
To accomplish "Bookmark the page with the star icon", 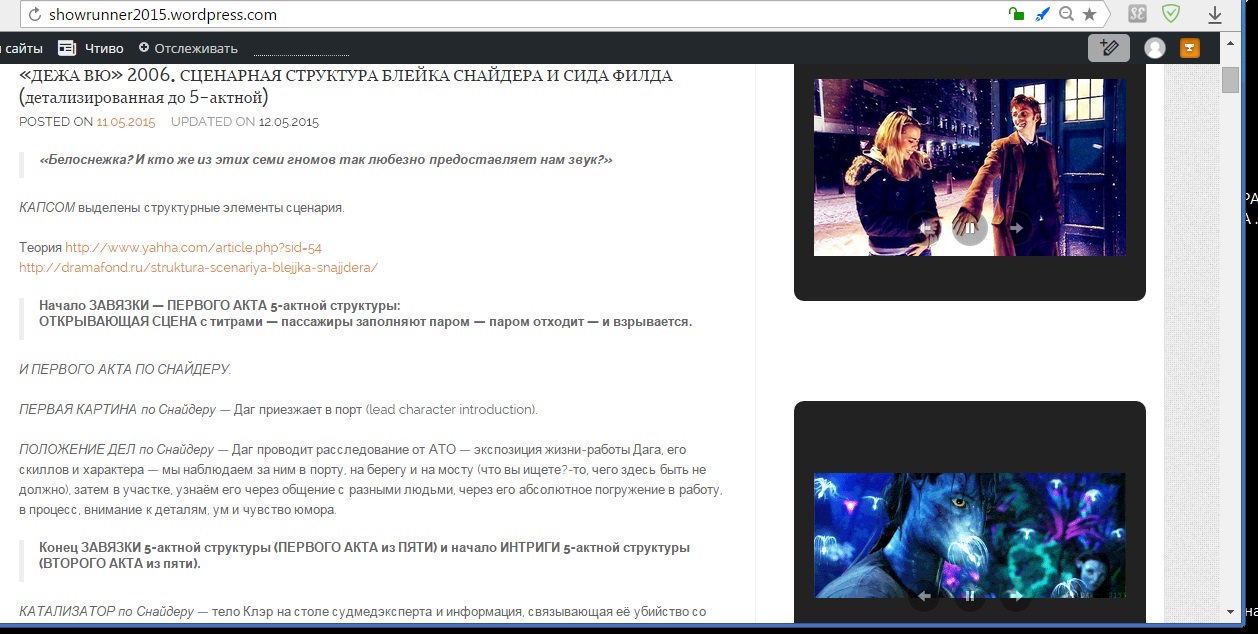I will coord(1090,14).
